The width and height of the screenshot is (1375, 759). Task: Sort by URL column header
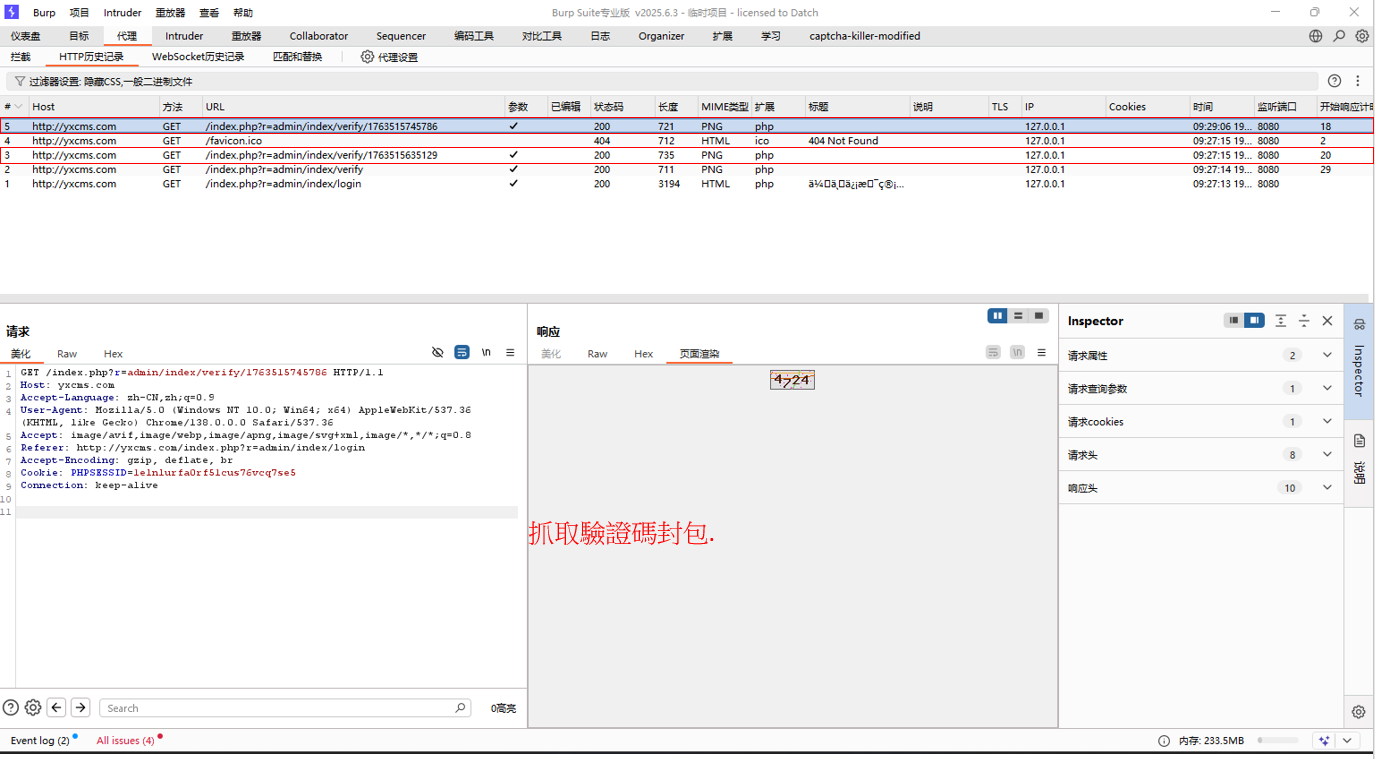[x=353, y=106]
